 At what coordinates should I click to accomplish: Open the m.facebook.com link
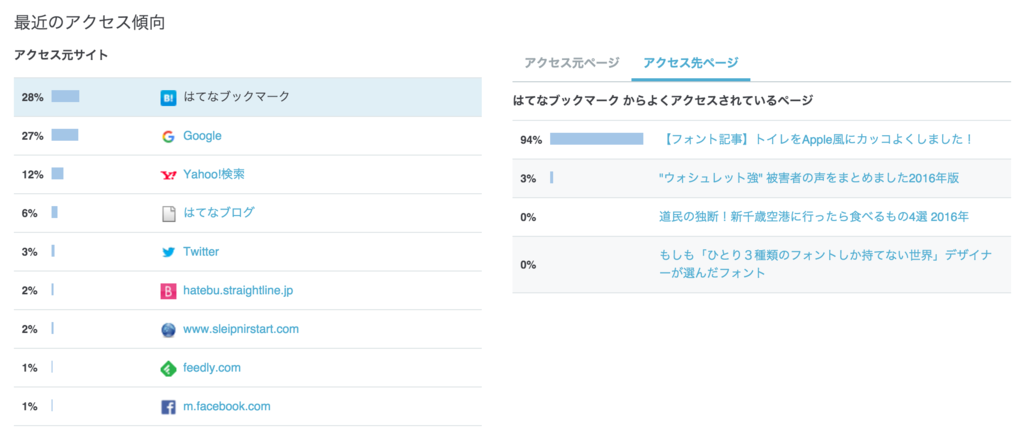click(x=227, y=406)
